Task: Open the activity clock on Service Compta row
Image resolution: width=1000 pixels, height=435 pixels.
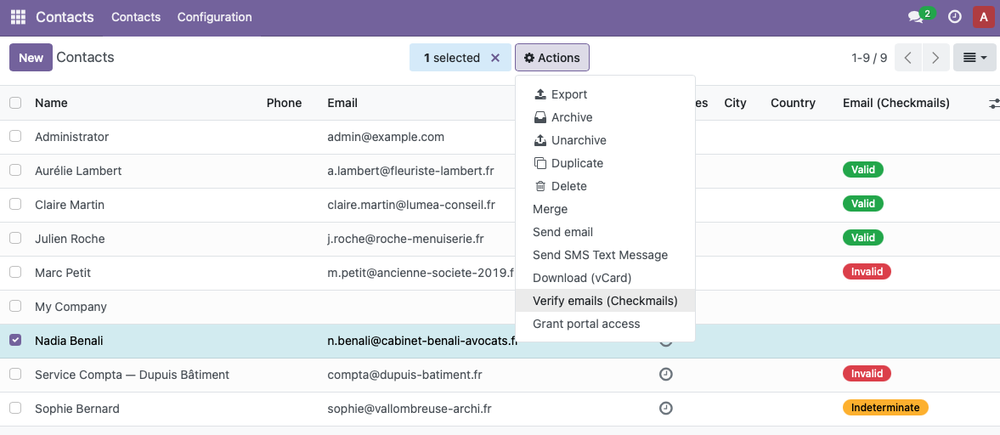Action: pos(666,374)
